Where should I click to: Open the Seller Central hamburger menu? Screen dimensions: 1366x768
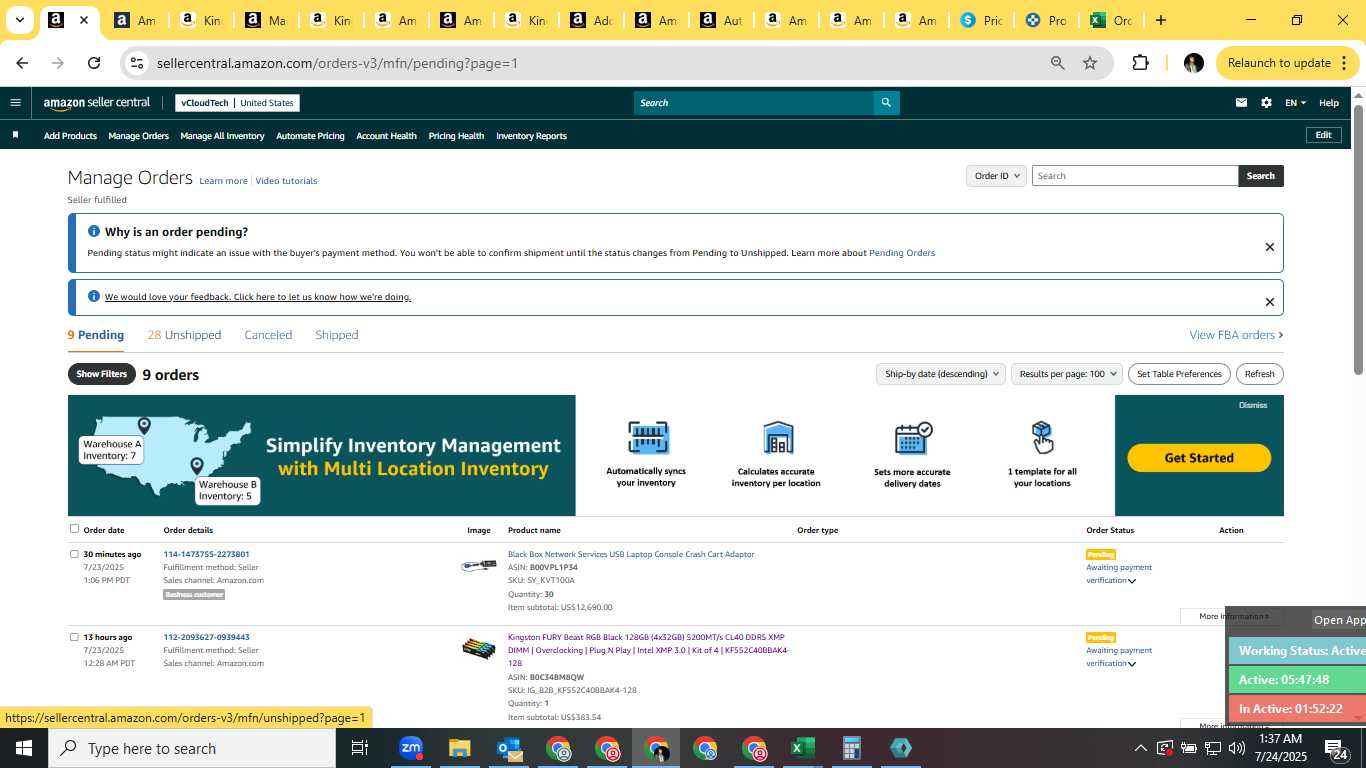click(15, 102)
